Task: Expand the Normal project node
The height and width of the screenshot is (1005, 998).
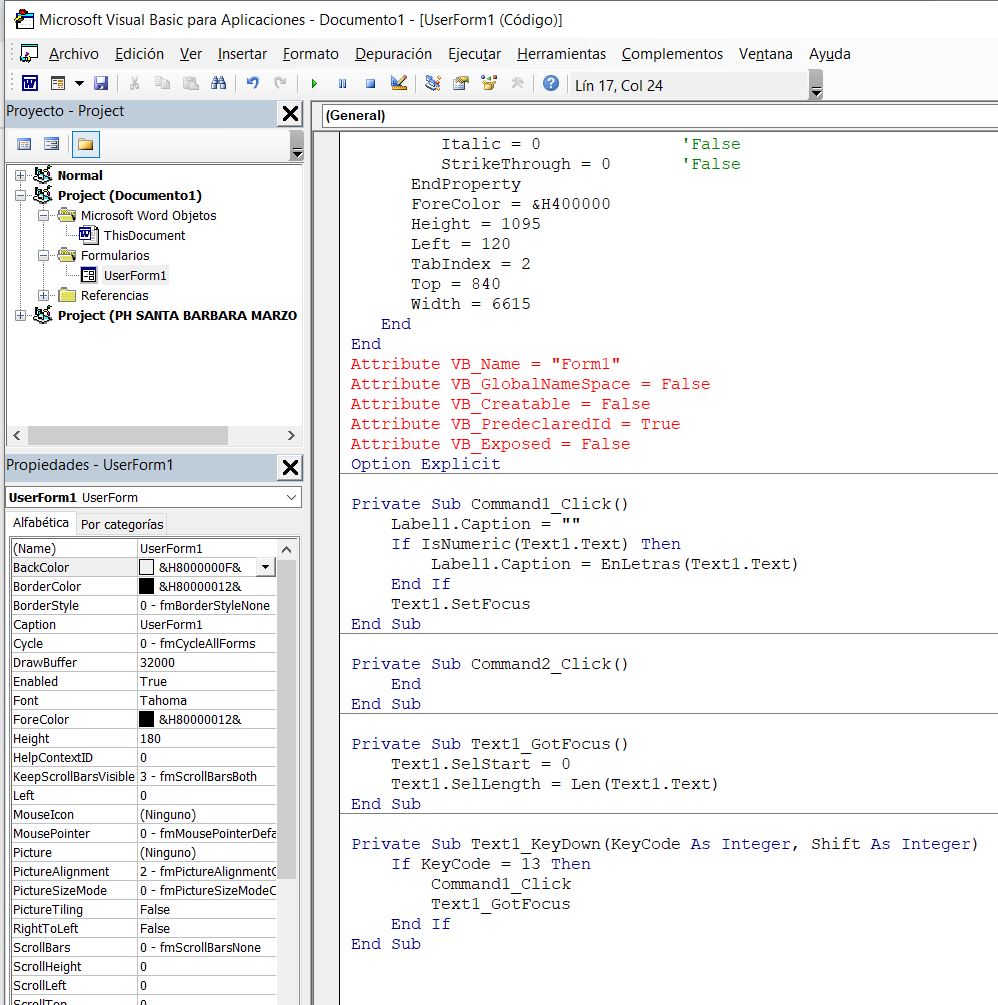Action: (21, 176)
